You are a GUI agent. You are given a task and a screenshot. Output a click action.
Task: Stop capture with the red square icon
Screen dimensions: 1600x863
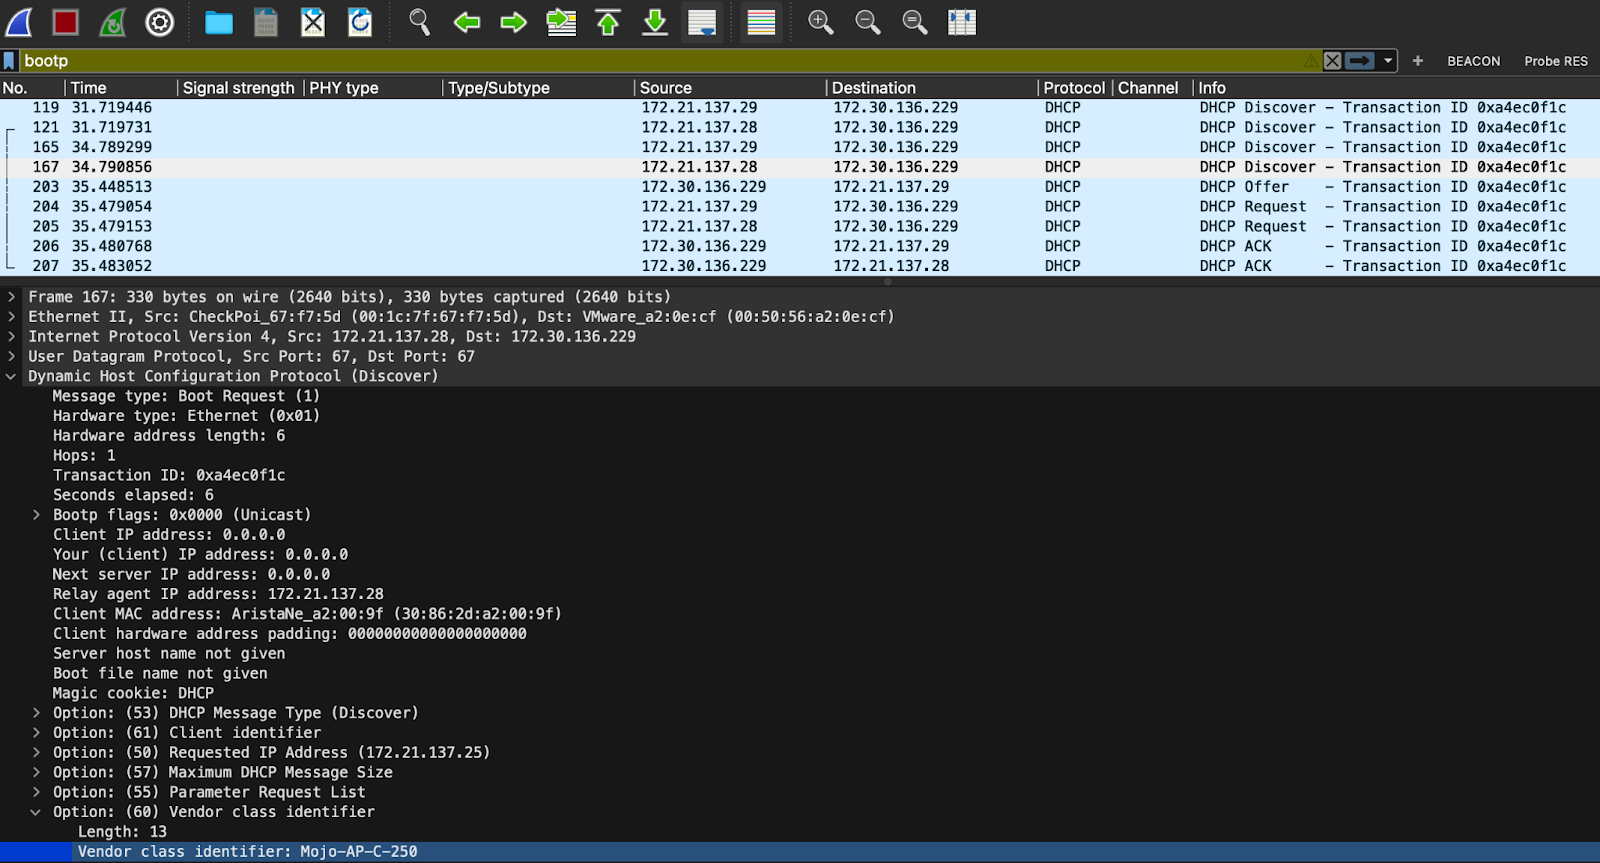[66, 22]
